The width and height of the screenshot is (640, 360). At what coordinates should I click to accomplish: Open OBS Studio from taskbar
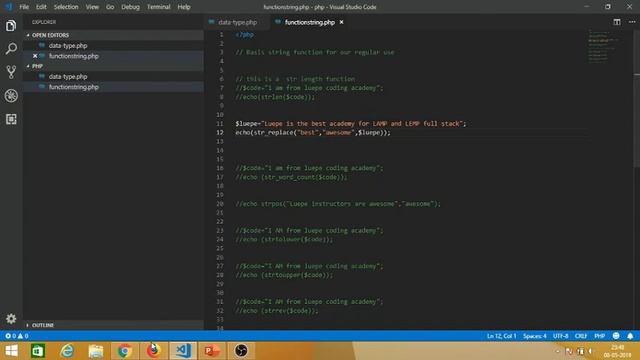[x=241, y=351]
